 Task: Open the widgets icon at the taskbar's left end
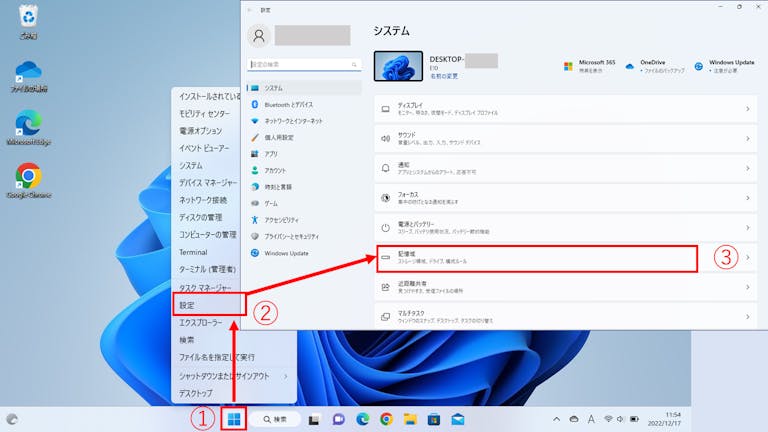12,419
